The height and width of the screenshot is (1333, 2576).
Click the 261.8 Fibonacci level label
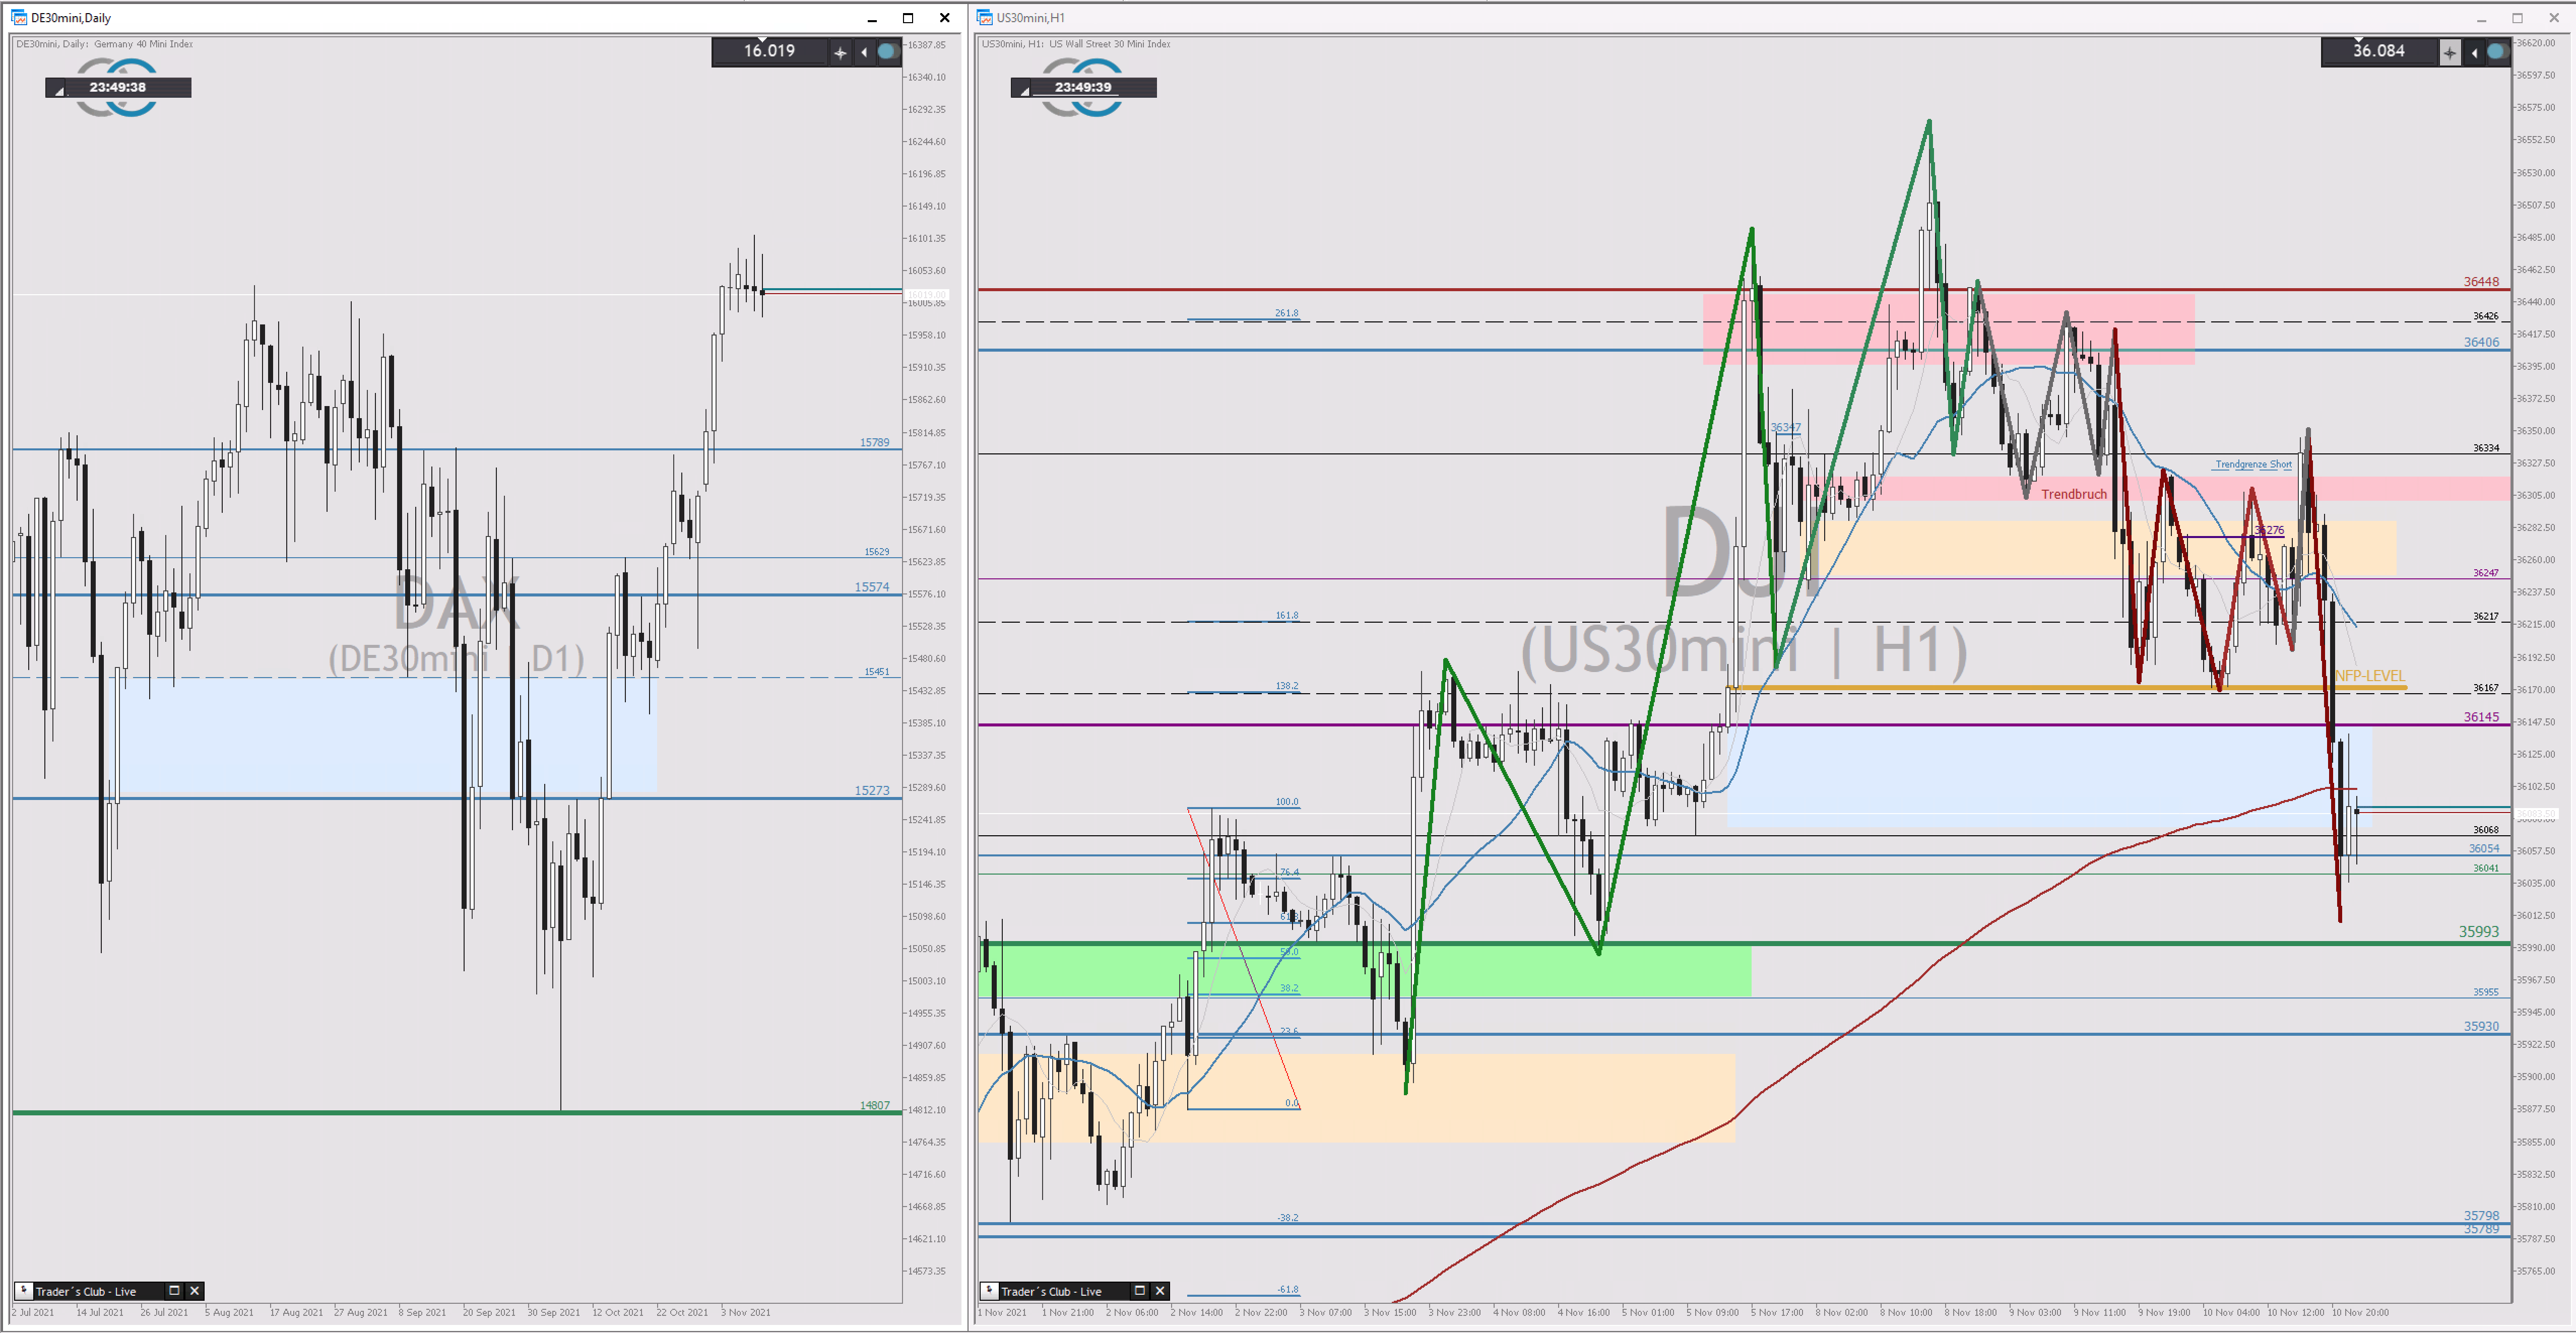click(1286, 313)
